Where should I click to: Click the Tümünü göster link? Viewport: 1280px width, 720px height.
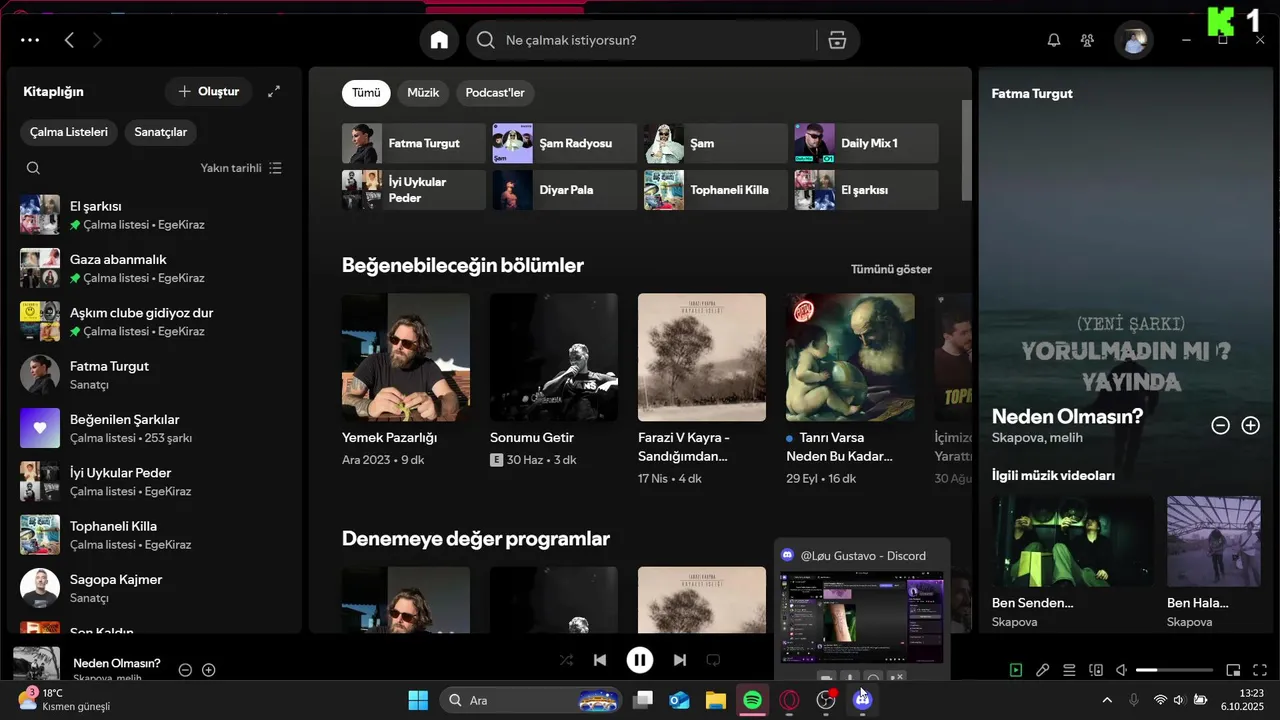891,269
